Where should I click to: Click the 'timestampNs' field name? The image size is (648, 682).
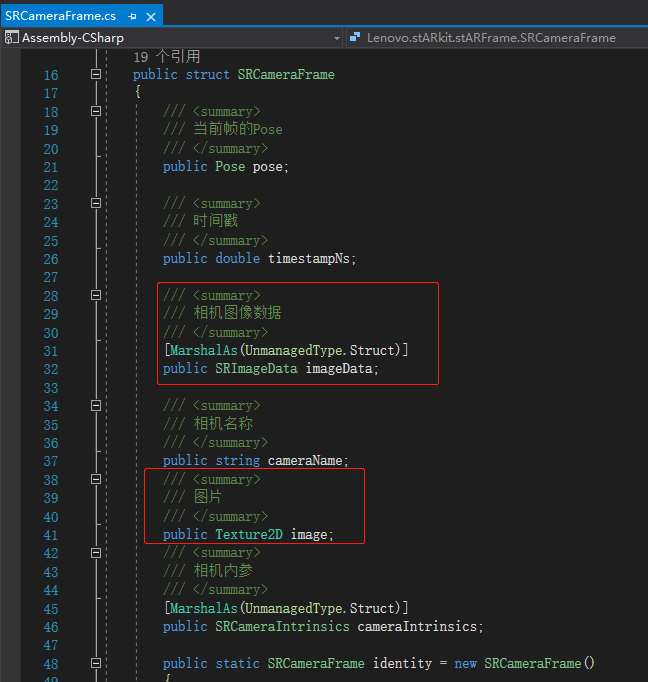tap(309, 259)
